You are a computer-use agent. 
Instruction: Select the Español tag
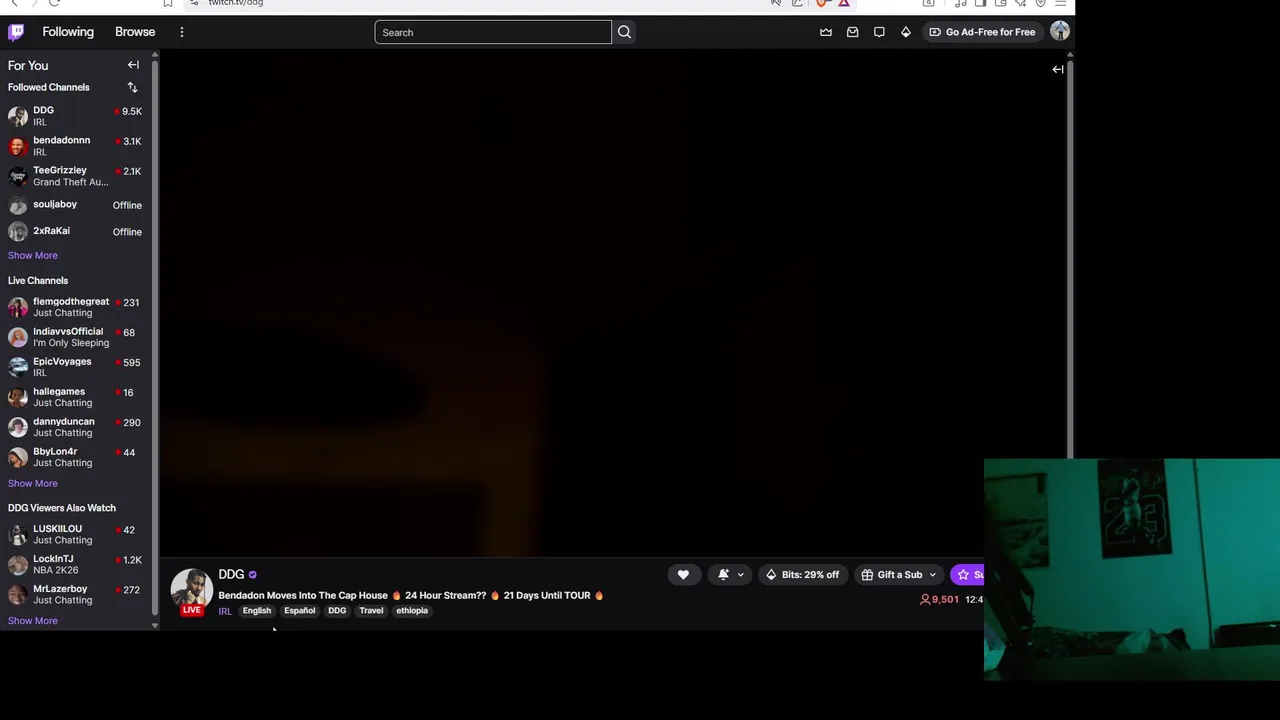point(300,611)
